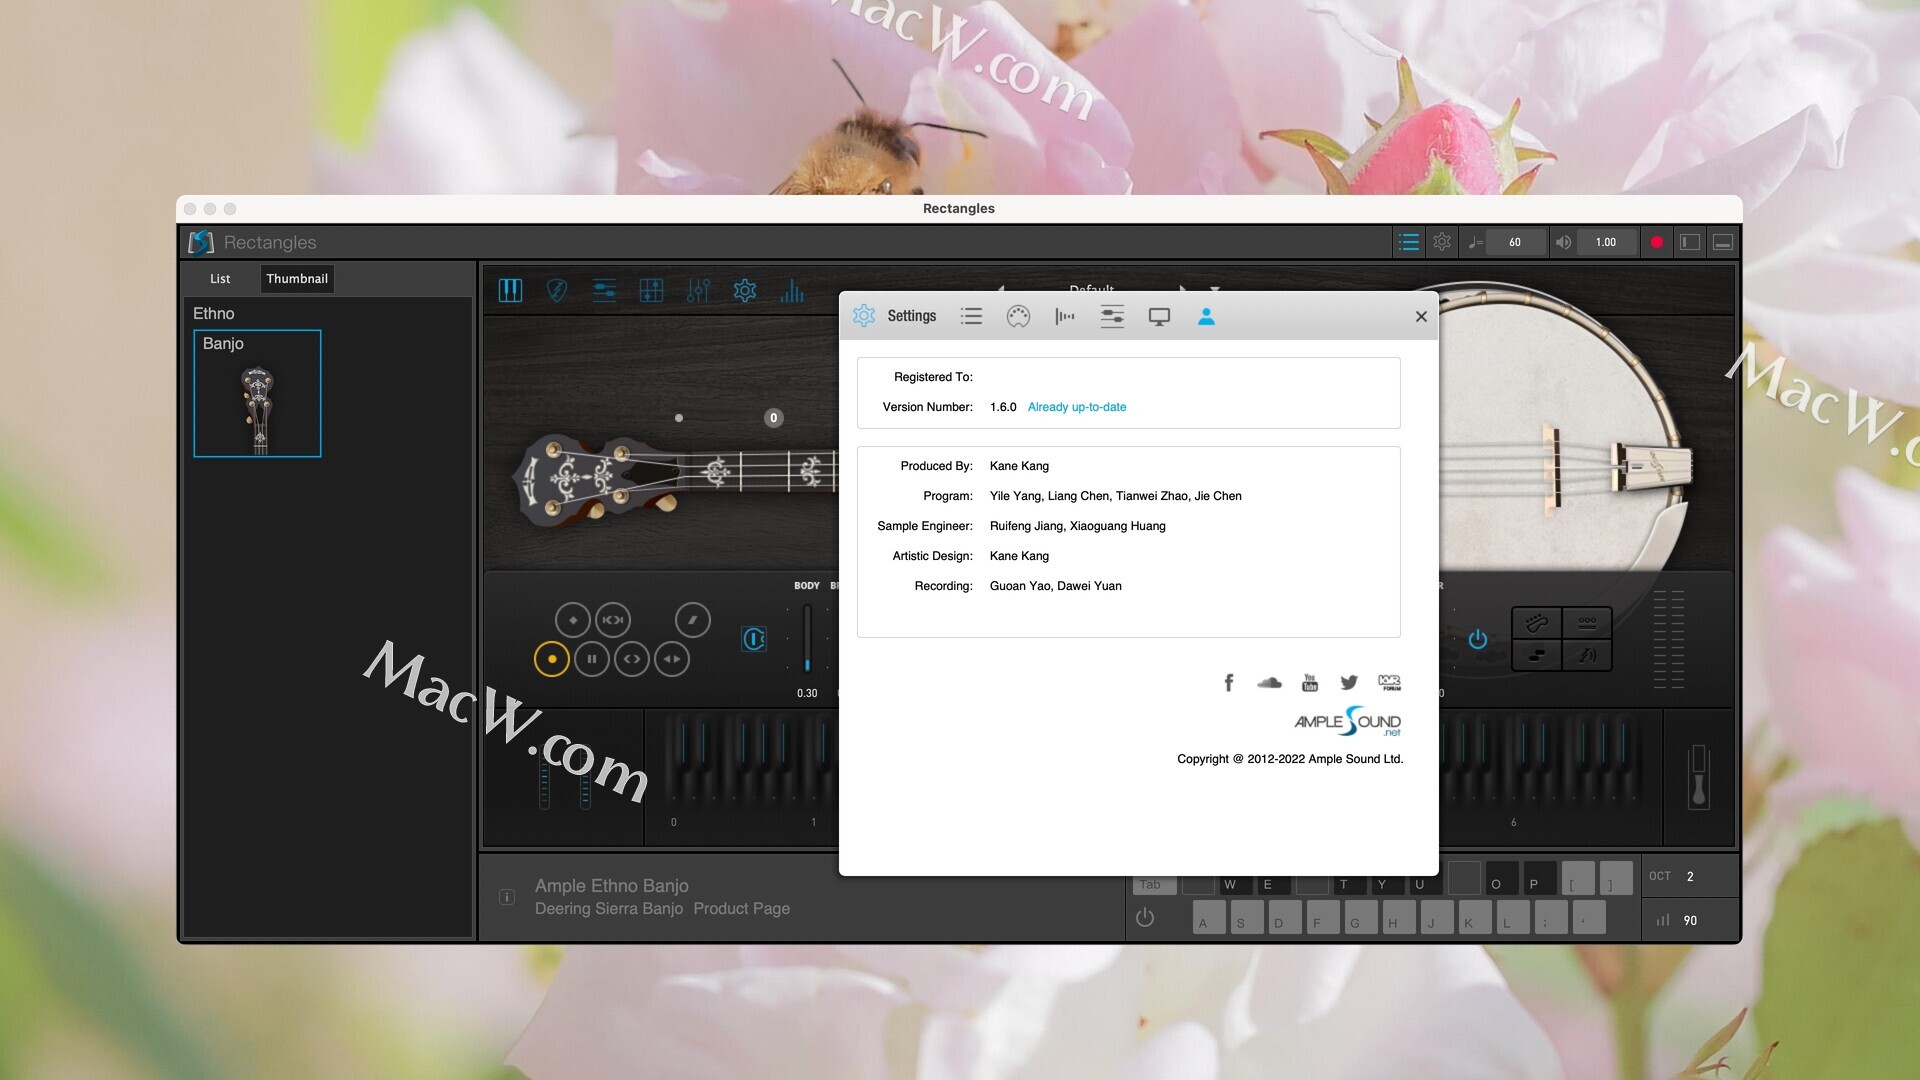Open the vertical mixer faders panel
The width and height of the screenshot is (1920, 1080).
click(698, 291)
